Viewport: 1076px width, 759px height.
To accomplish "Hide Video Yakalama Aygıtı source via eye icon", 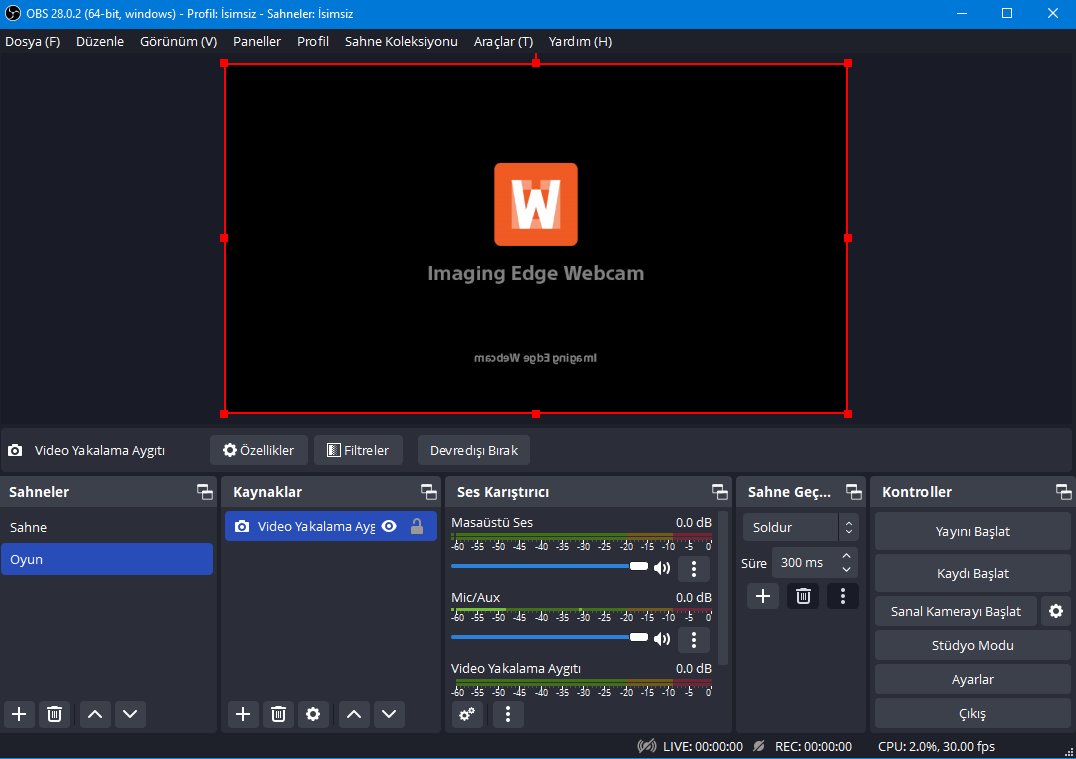I will (x=389, y=526).
